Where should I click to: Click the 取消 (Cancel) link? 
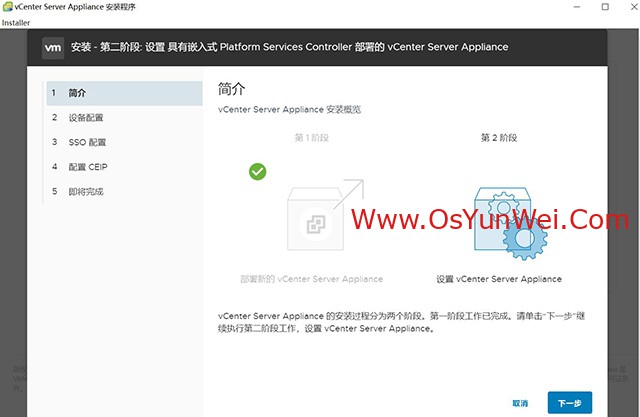(x=520, y=403)
